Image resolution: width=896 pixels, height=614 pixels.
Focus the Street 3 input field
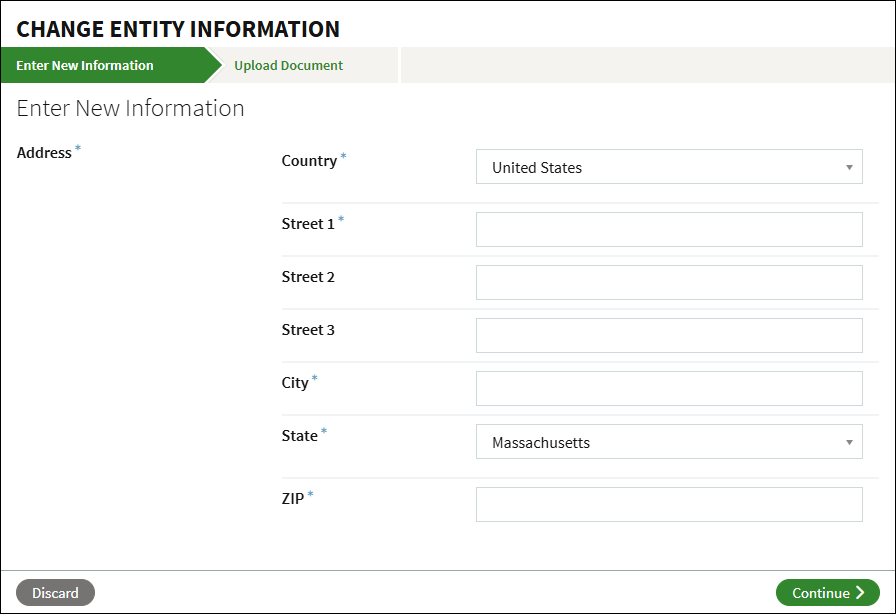point(669,336)
